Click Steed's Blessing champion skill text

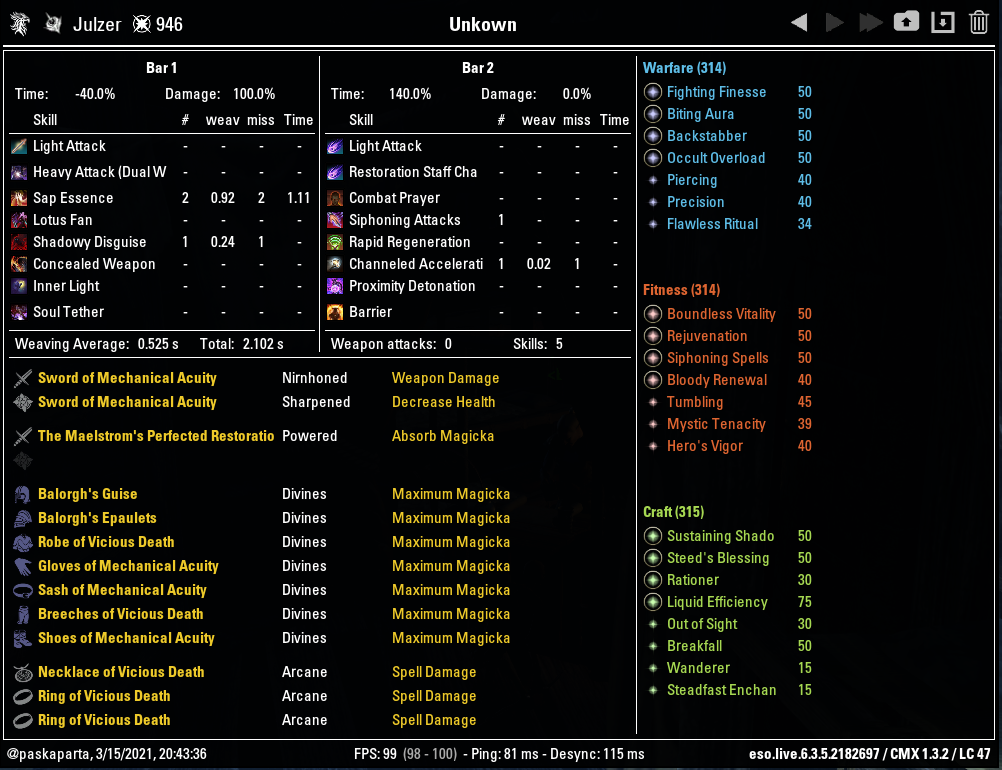[718, 558]
